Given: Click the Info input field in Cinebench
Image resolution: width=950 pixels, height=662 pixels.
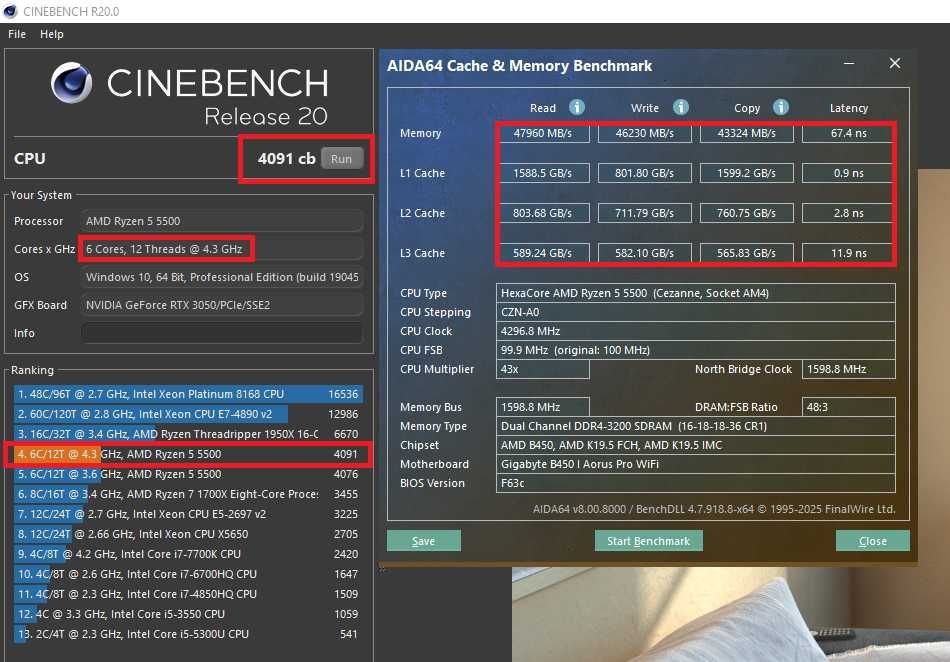Looking at the screenshot, I should click(222, 333).
